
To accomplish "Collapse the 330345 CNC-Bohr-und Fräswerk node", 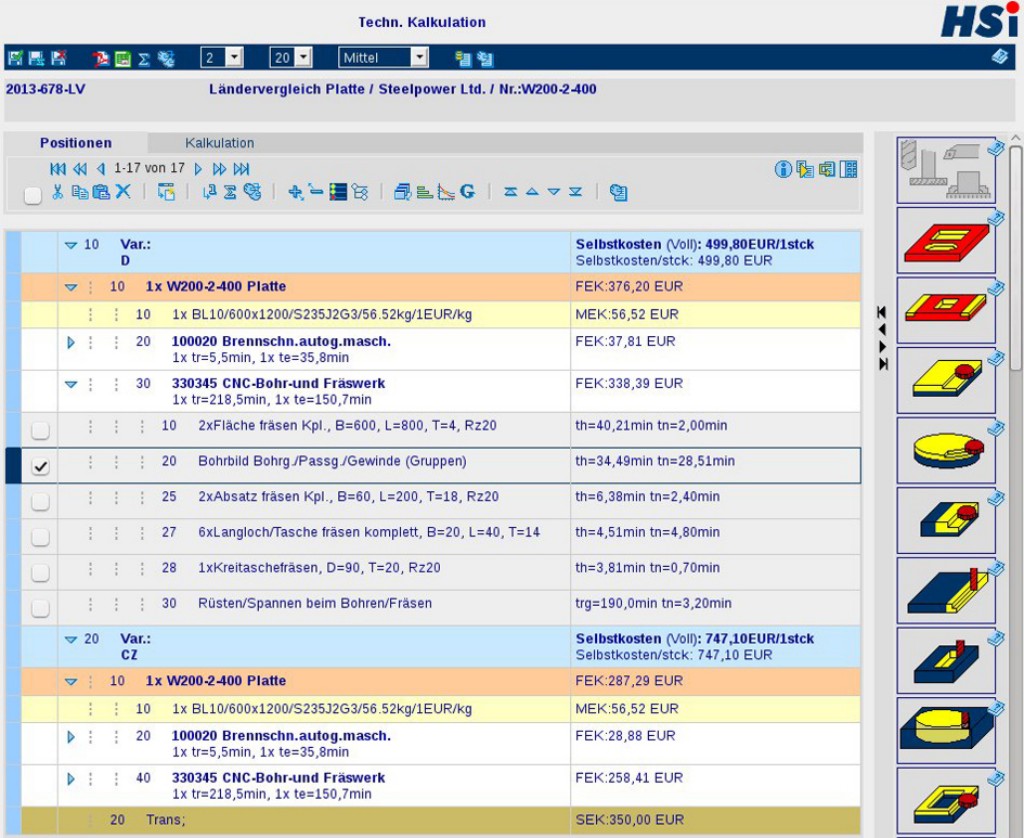I will pyautogui.click(x=71, y=385).
